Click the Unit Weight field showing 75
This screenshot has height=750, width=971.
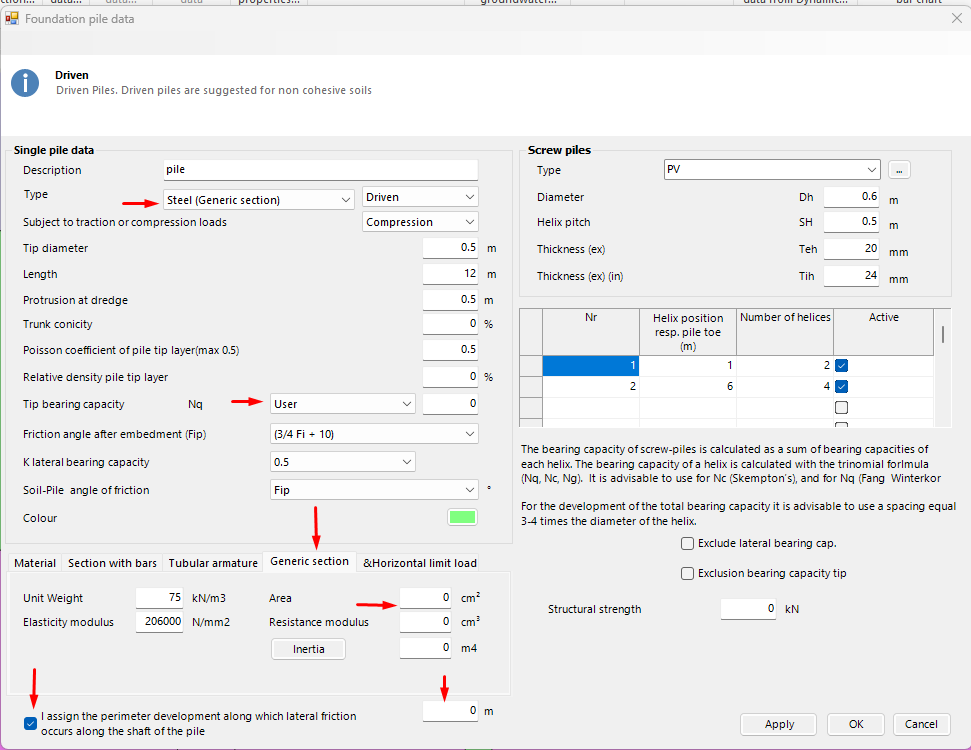tap(159, 598)
